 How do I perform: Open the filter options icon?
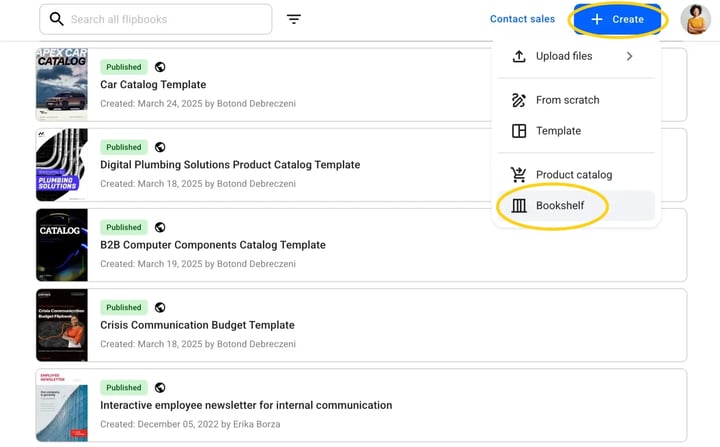click(x=294, y=19)
